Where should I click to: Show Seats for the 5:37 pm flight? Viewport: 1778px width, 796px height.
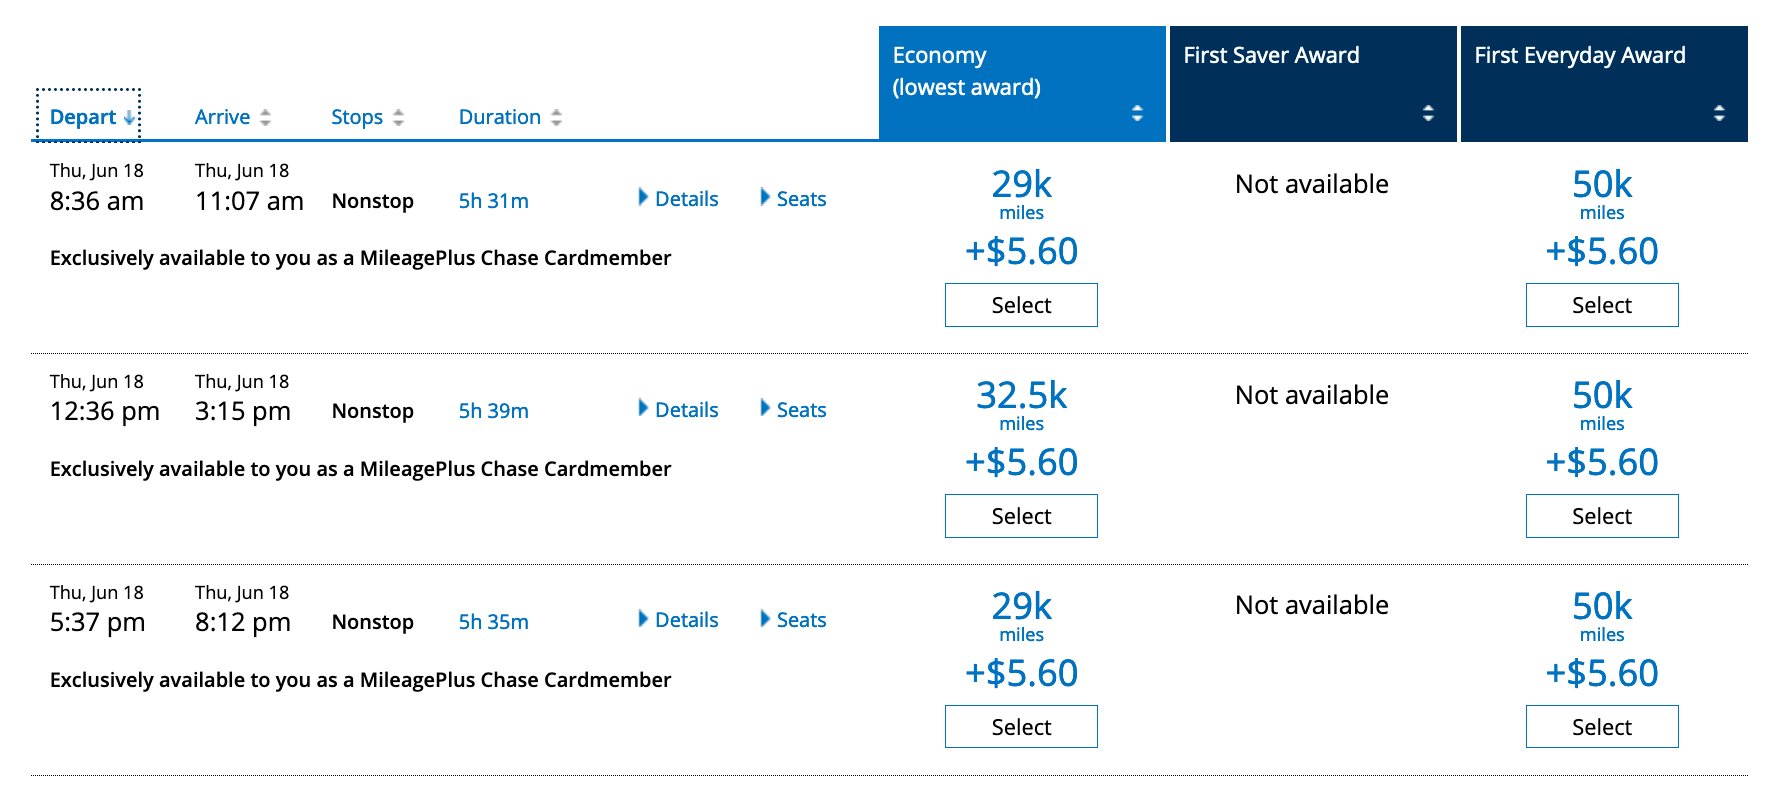[794, 620]
